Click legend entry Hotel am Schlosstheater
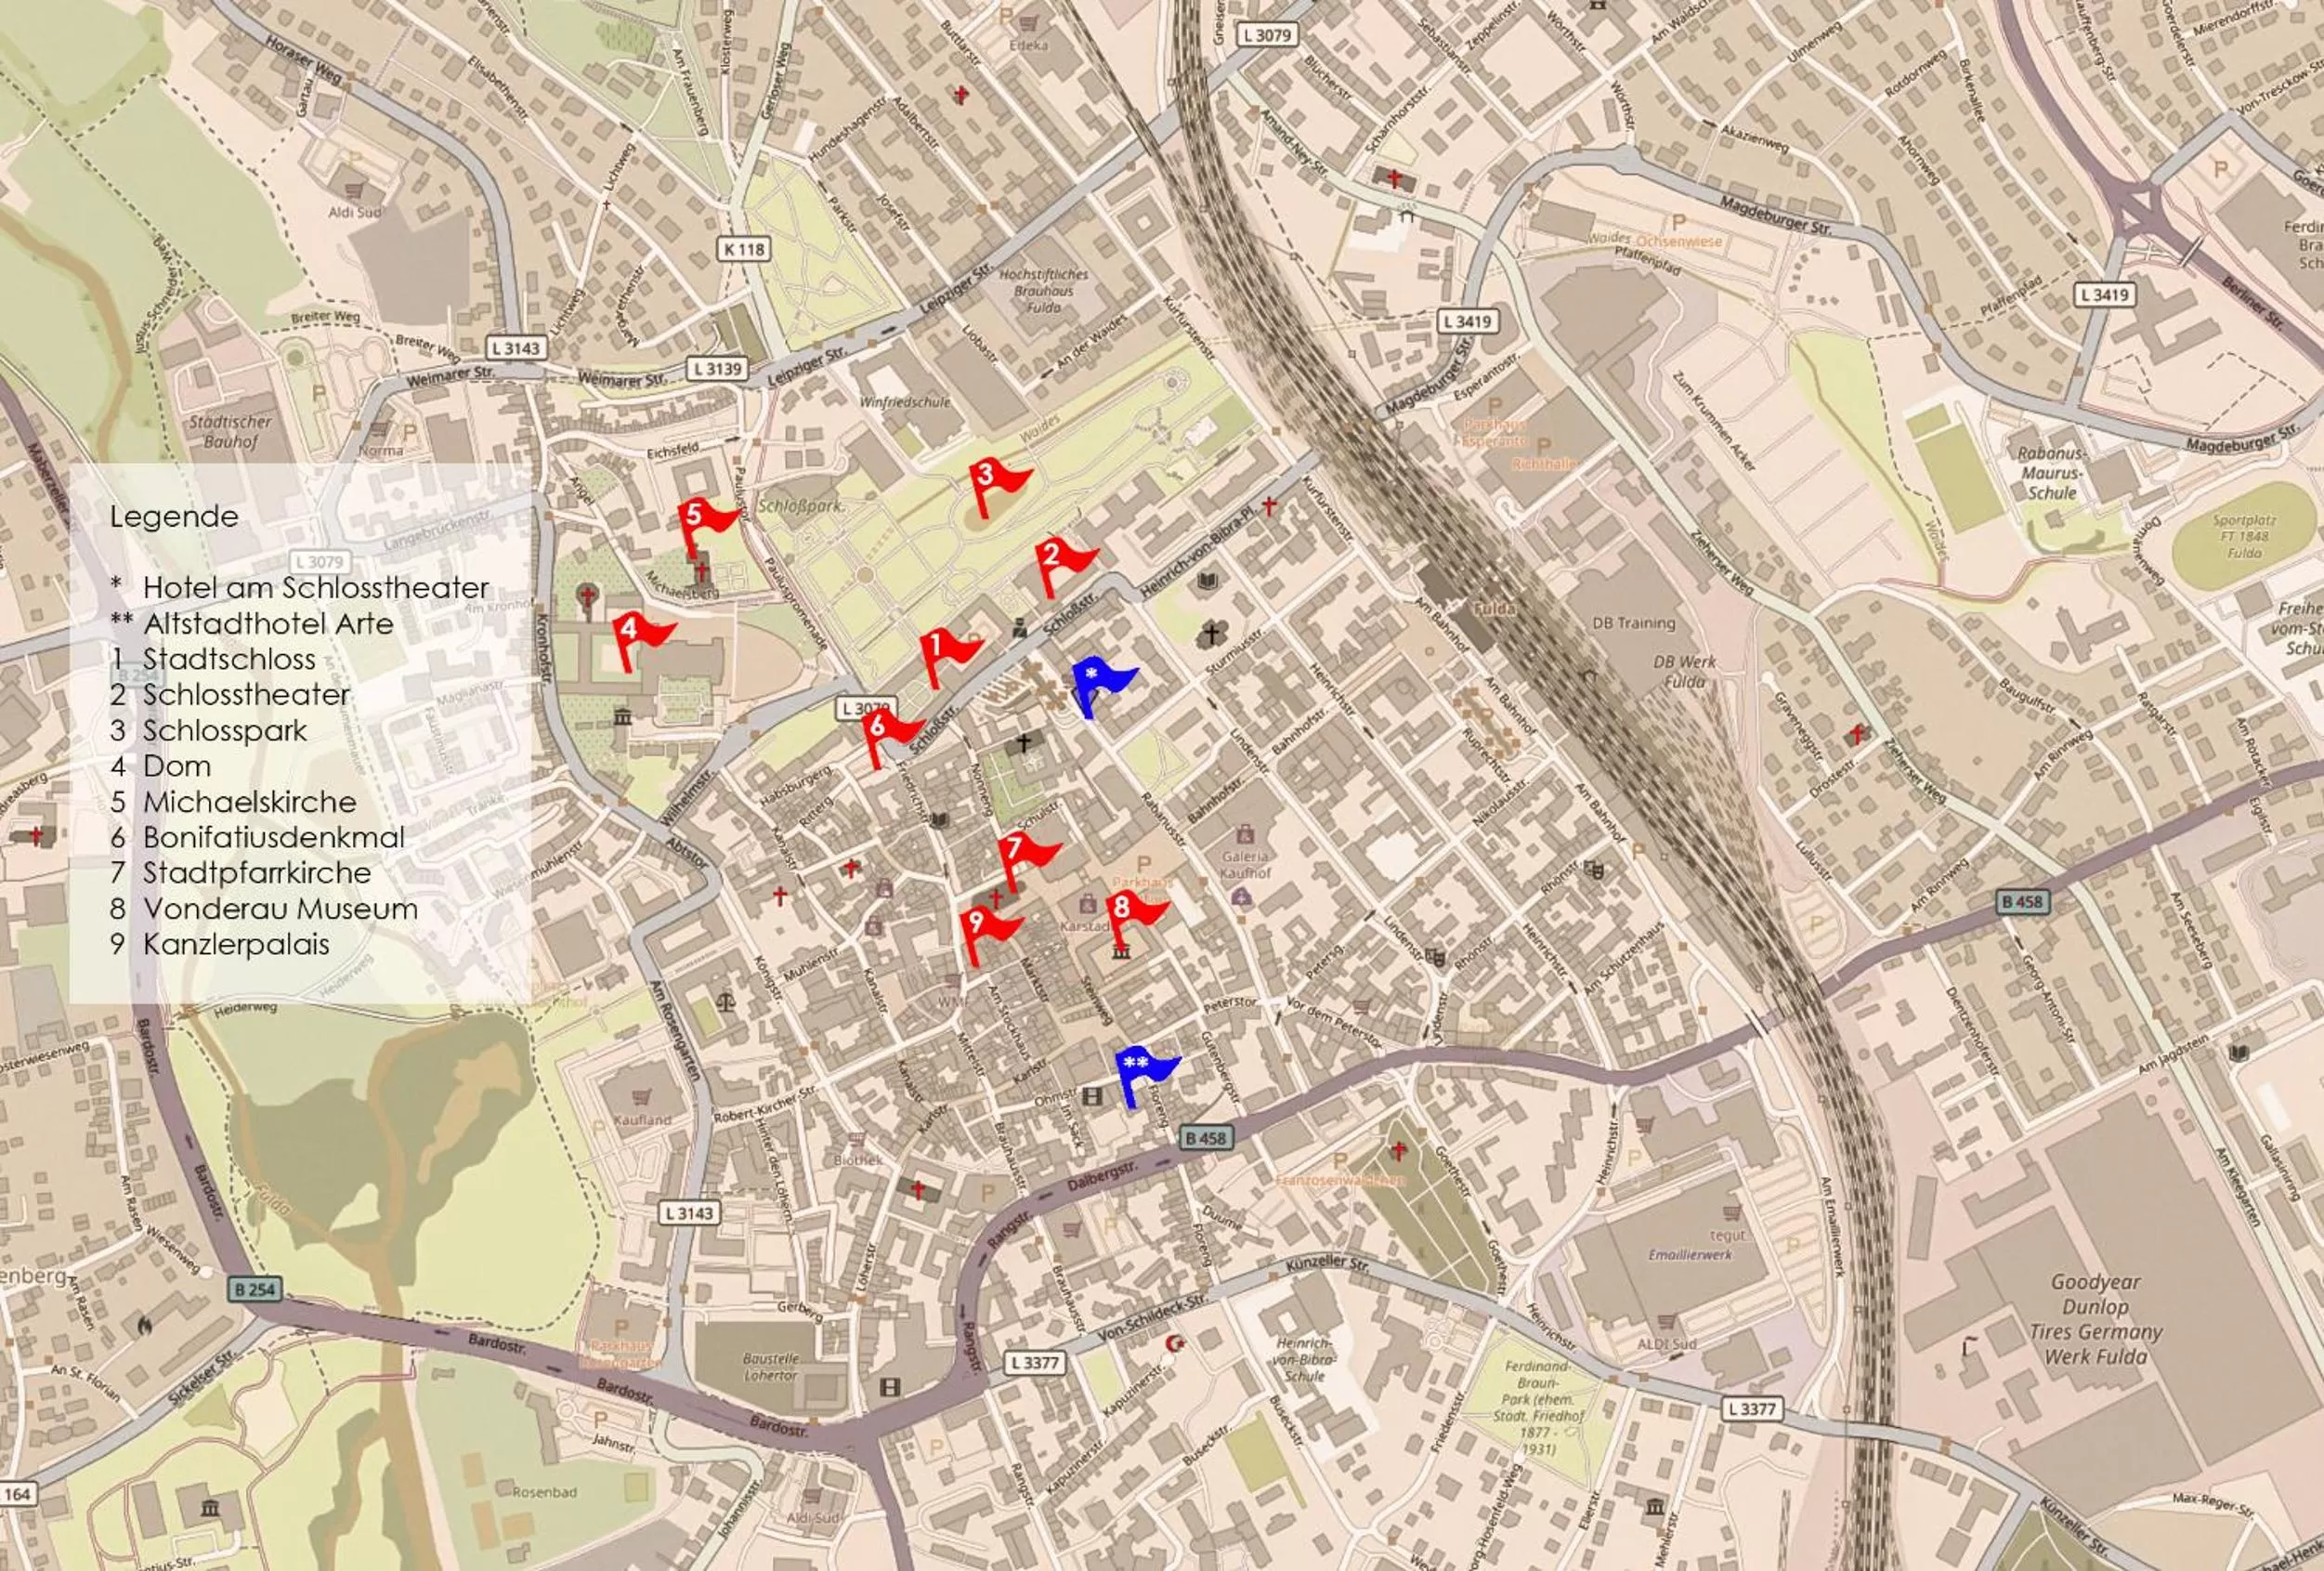2324x1571 pixels. pos(315,588)
